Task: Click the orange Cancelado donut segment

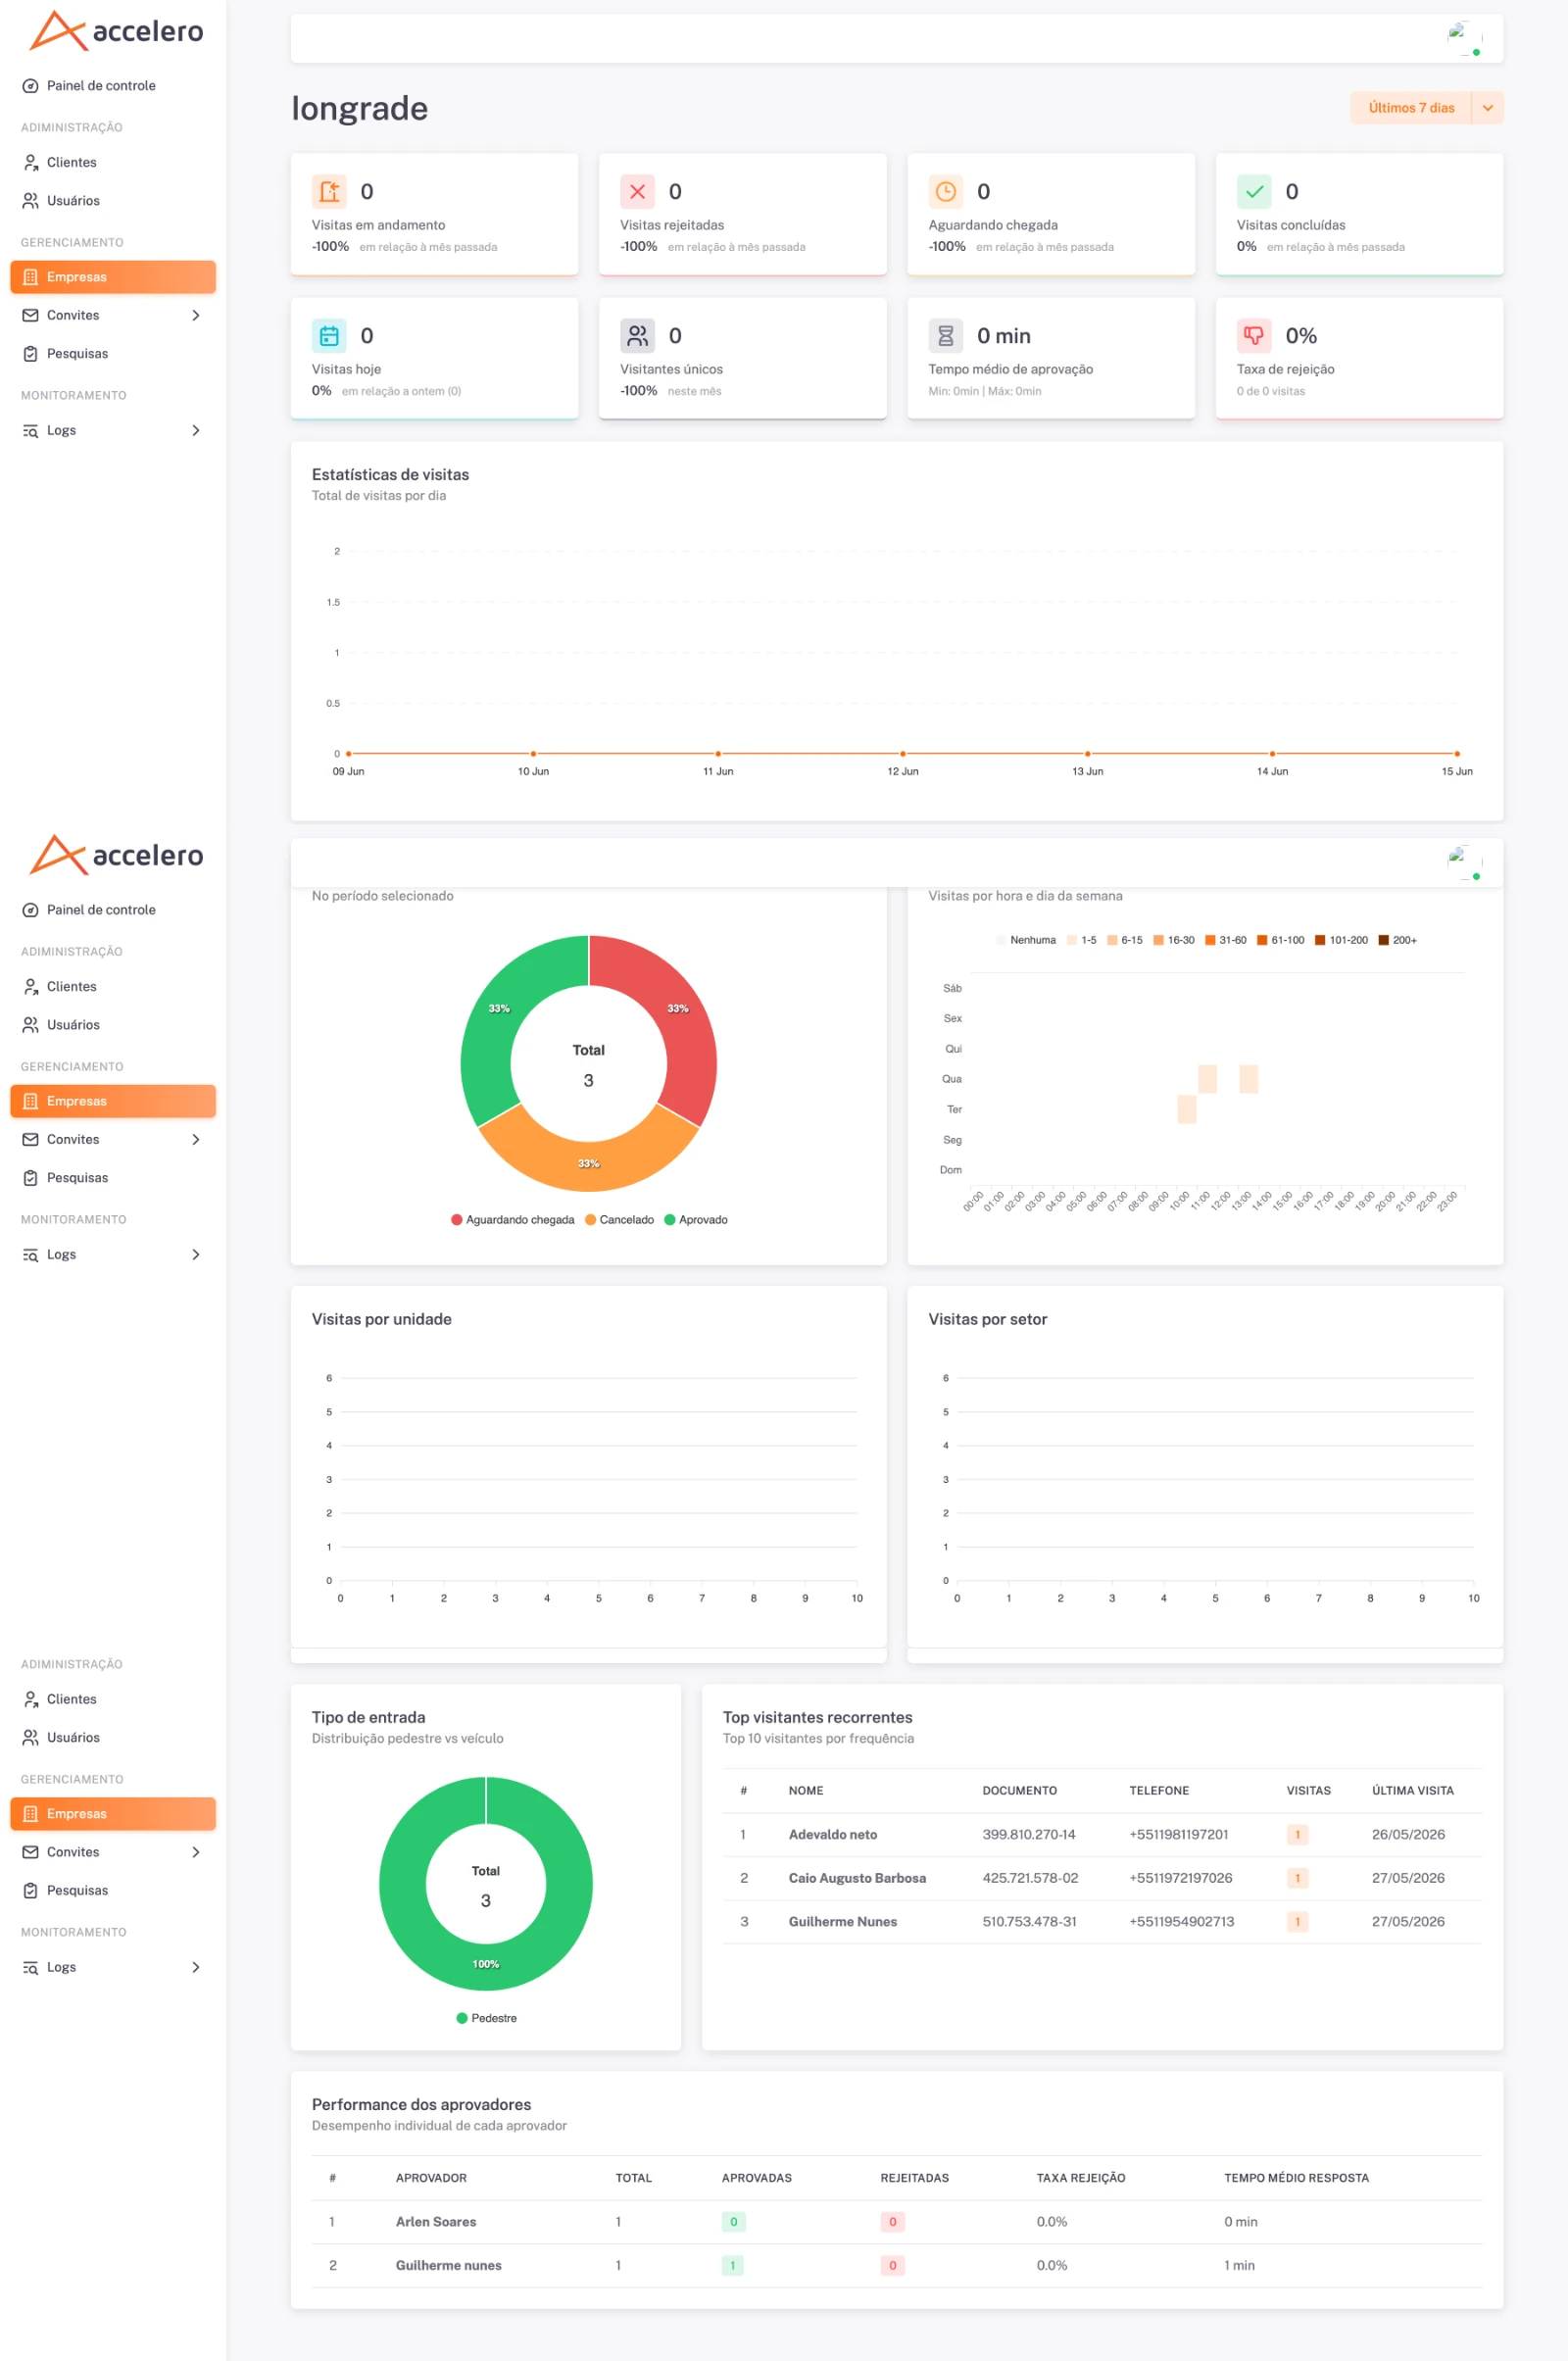Action: tap(589, 1164)
